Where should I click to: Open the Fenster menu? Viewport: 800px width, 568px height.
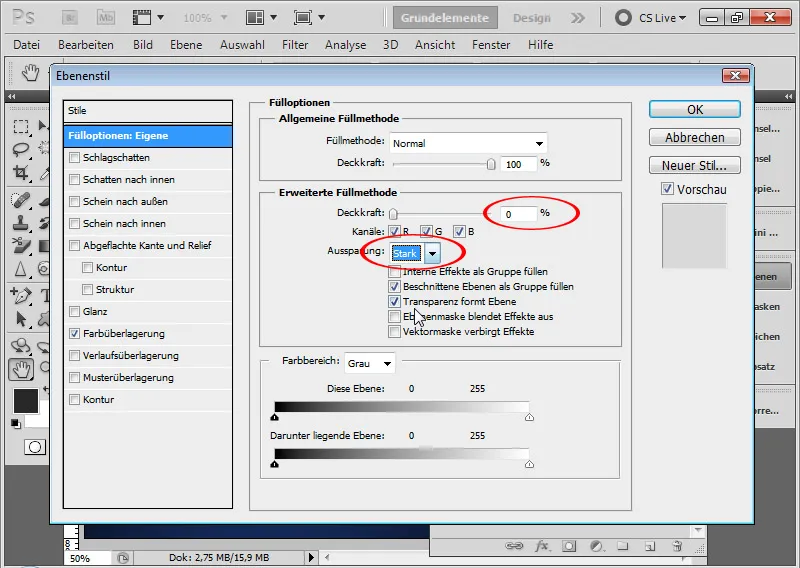pyautogui.click(x=491, y=45)
